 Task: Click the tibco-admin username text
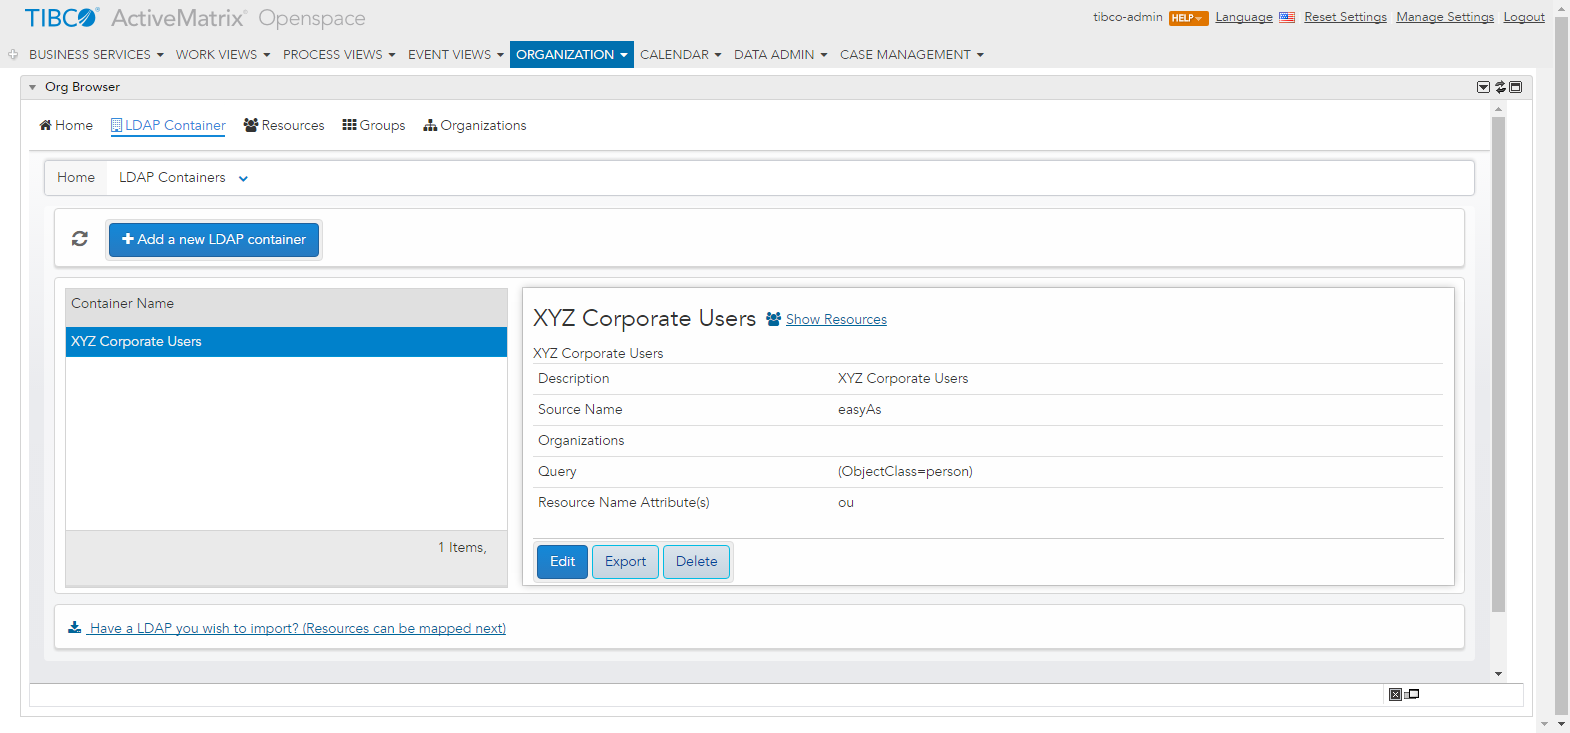pos(1128,17)
